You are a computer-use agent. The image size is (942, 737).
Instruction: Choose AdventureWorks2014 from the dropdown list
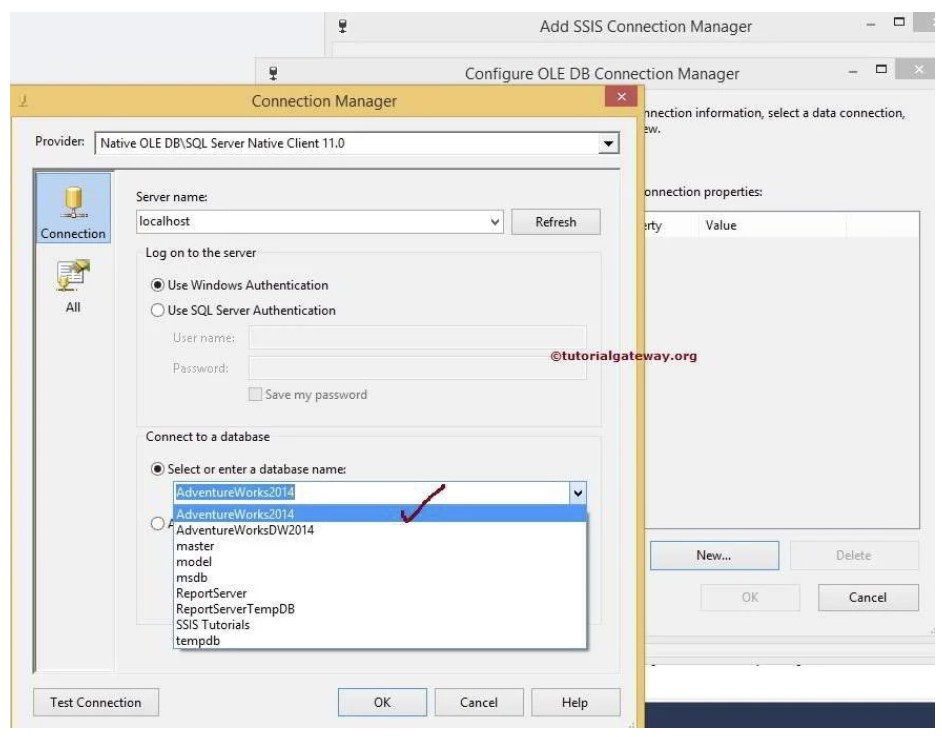click(x=380, y=514)
